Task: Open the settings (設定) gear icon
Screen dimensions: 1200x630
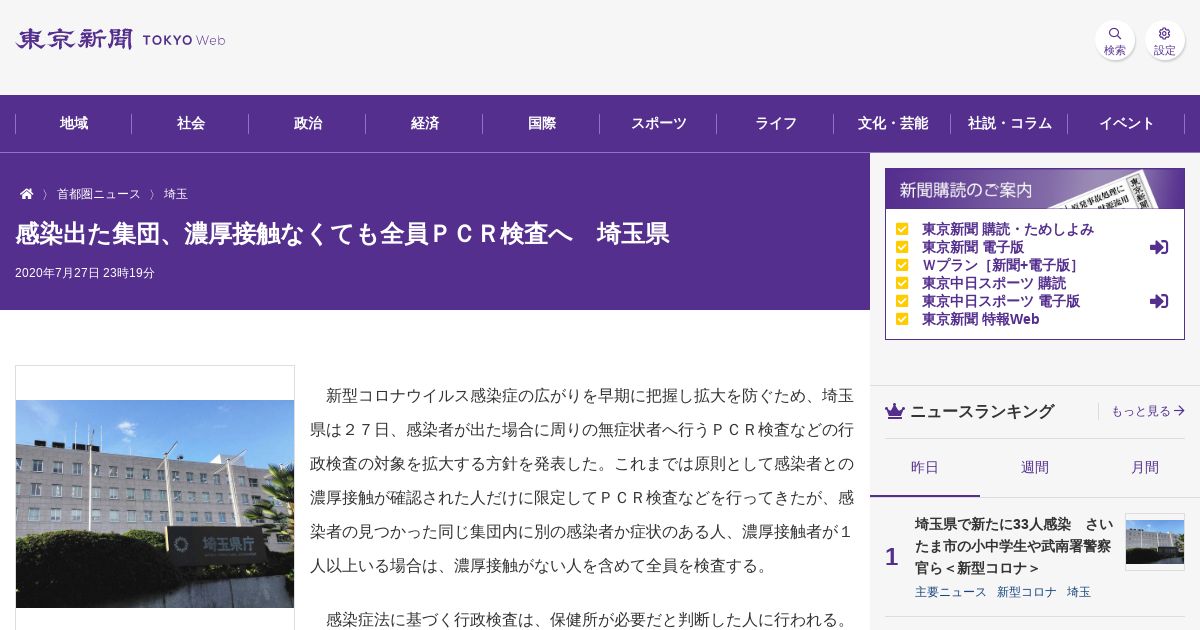Action: pos(1165,40)
